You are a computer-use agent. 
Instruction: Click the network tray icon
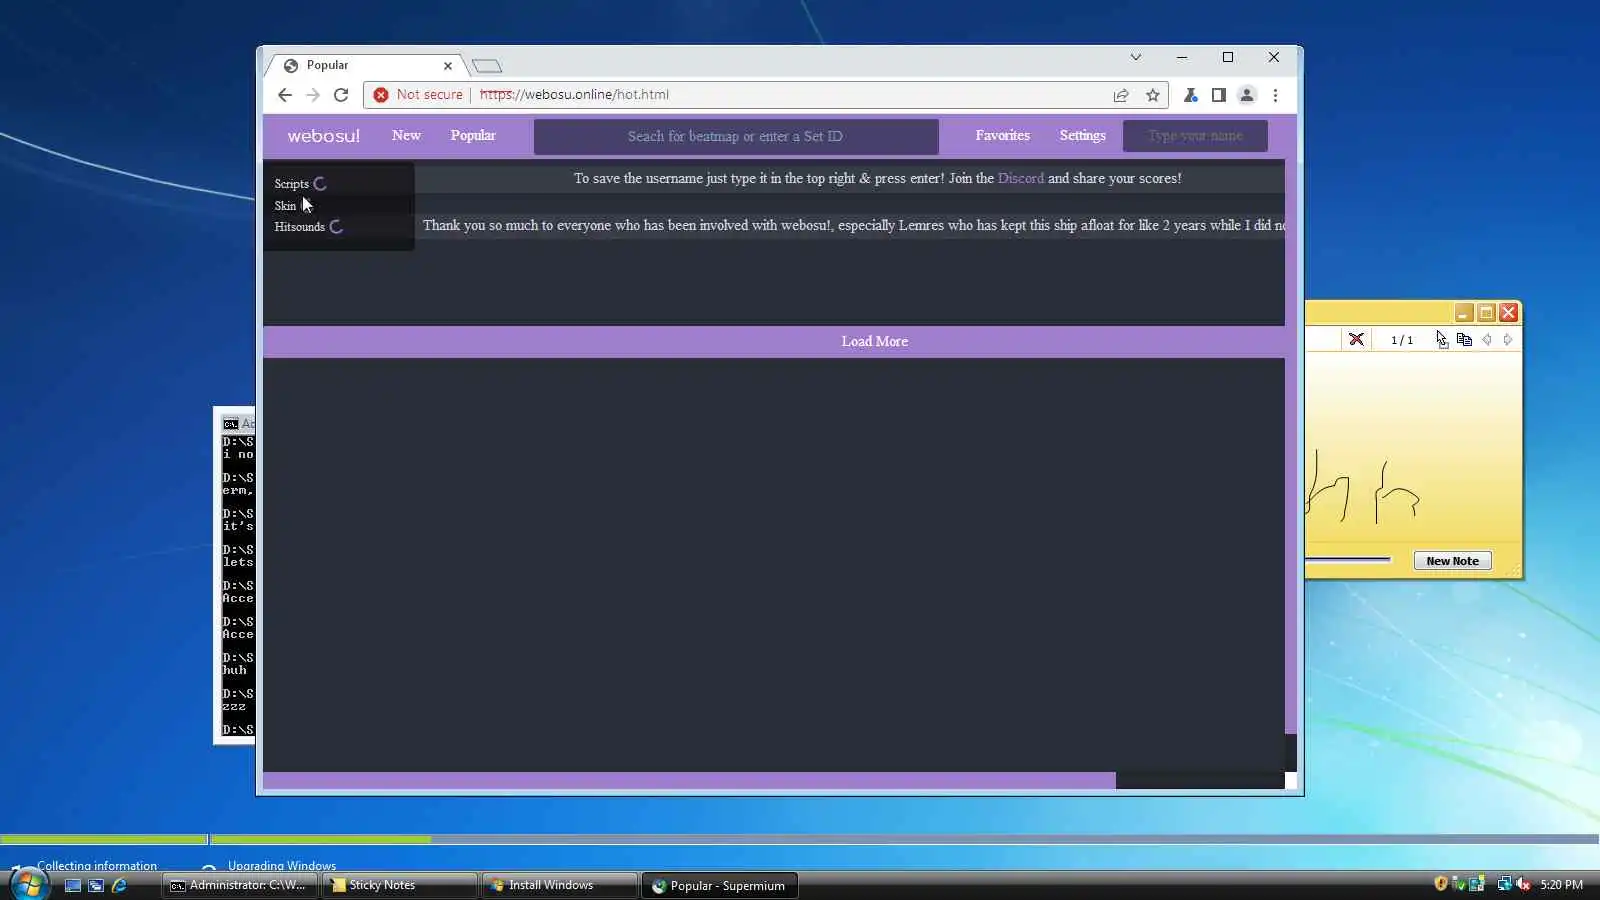click(1504, 884)
